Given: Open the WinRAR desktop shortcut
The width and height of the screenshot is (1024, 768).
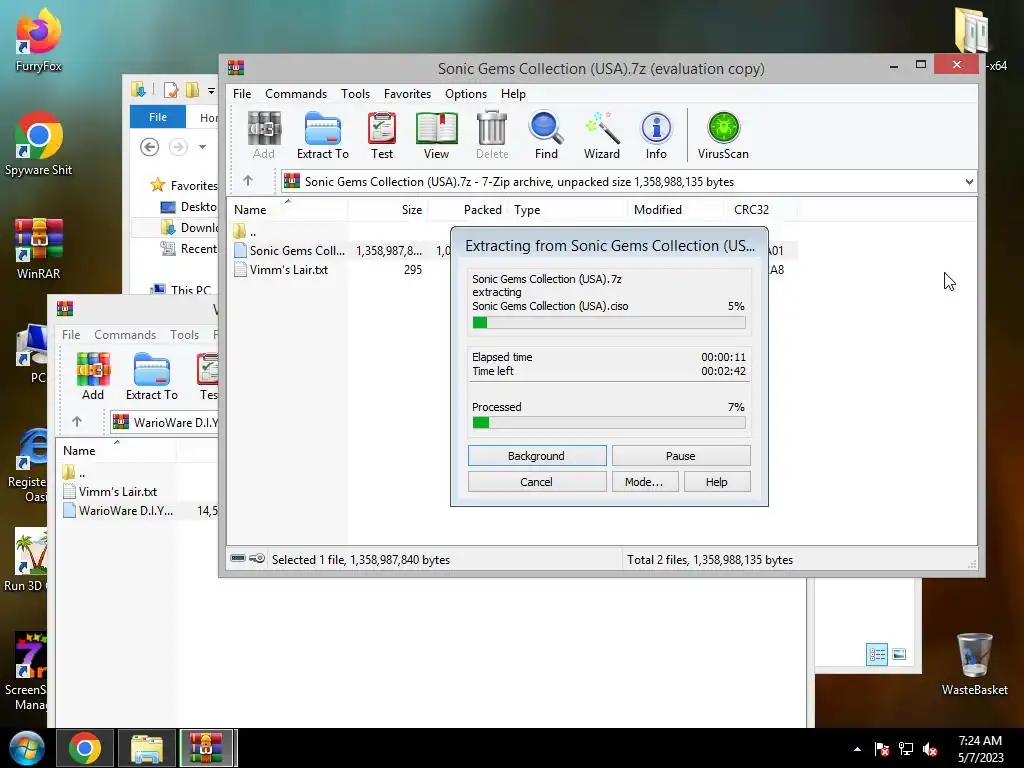Looking at the screenshot, I should coord(39,248).
